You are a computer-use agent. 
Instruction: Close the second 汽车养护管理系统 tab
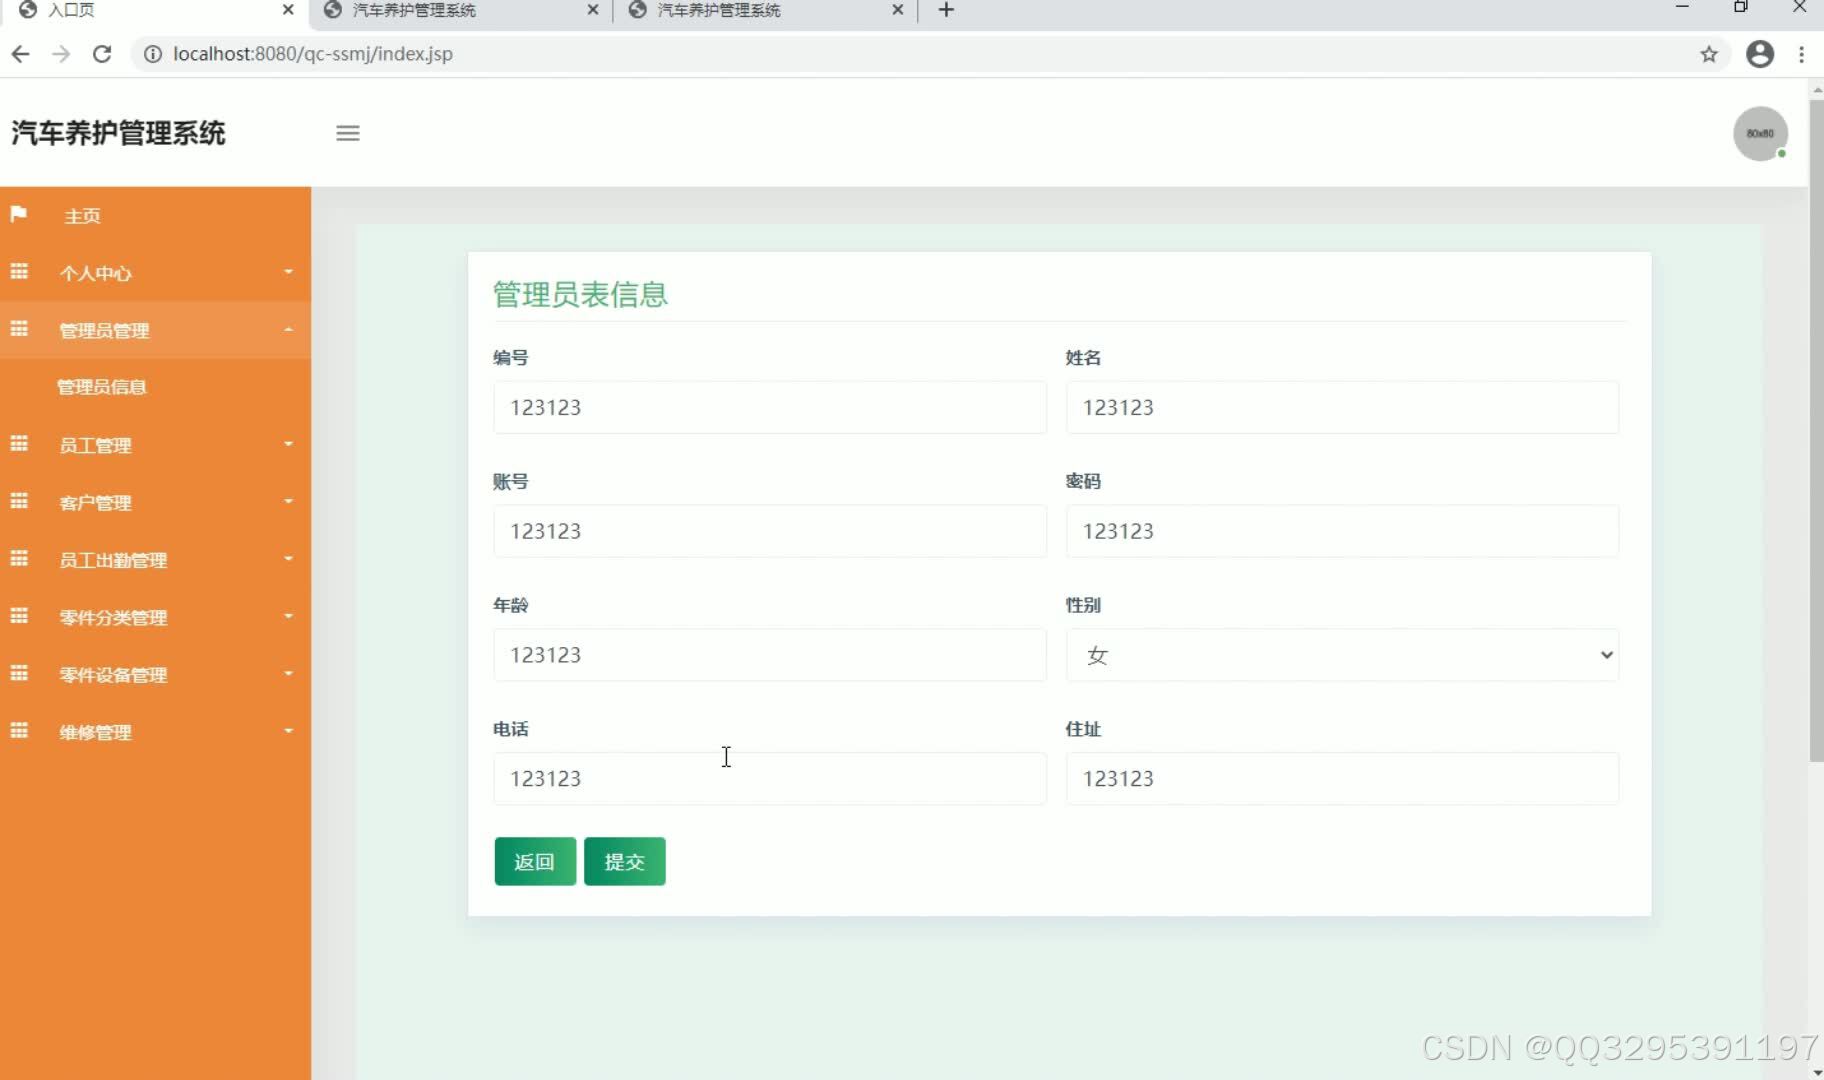[593, 10]
